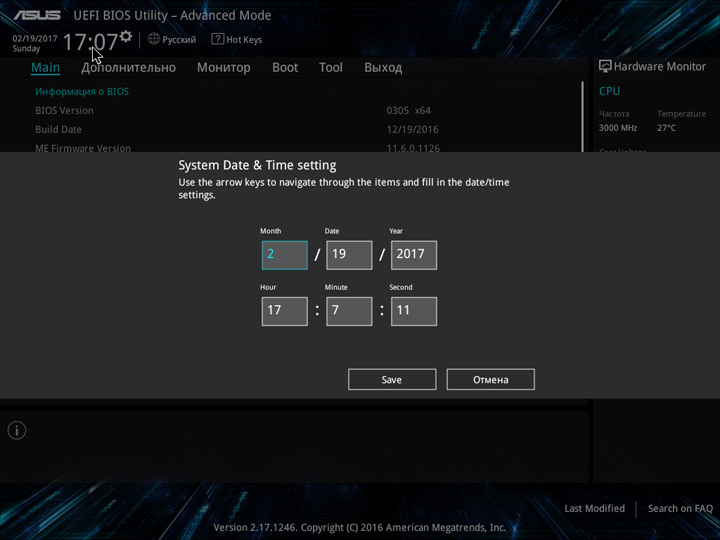720x540 pixels.
Task: Open the Tool tab
Action: 331,68
